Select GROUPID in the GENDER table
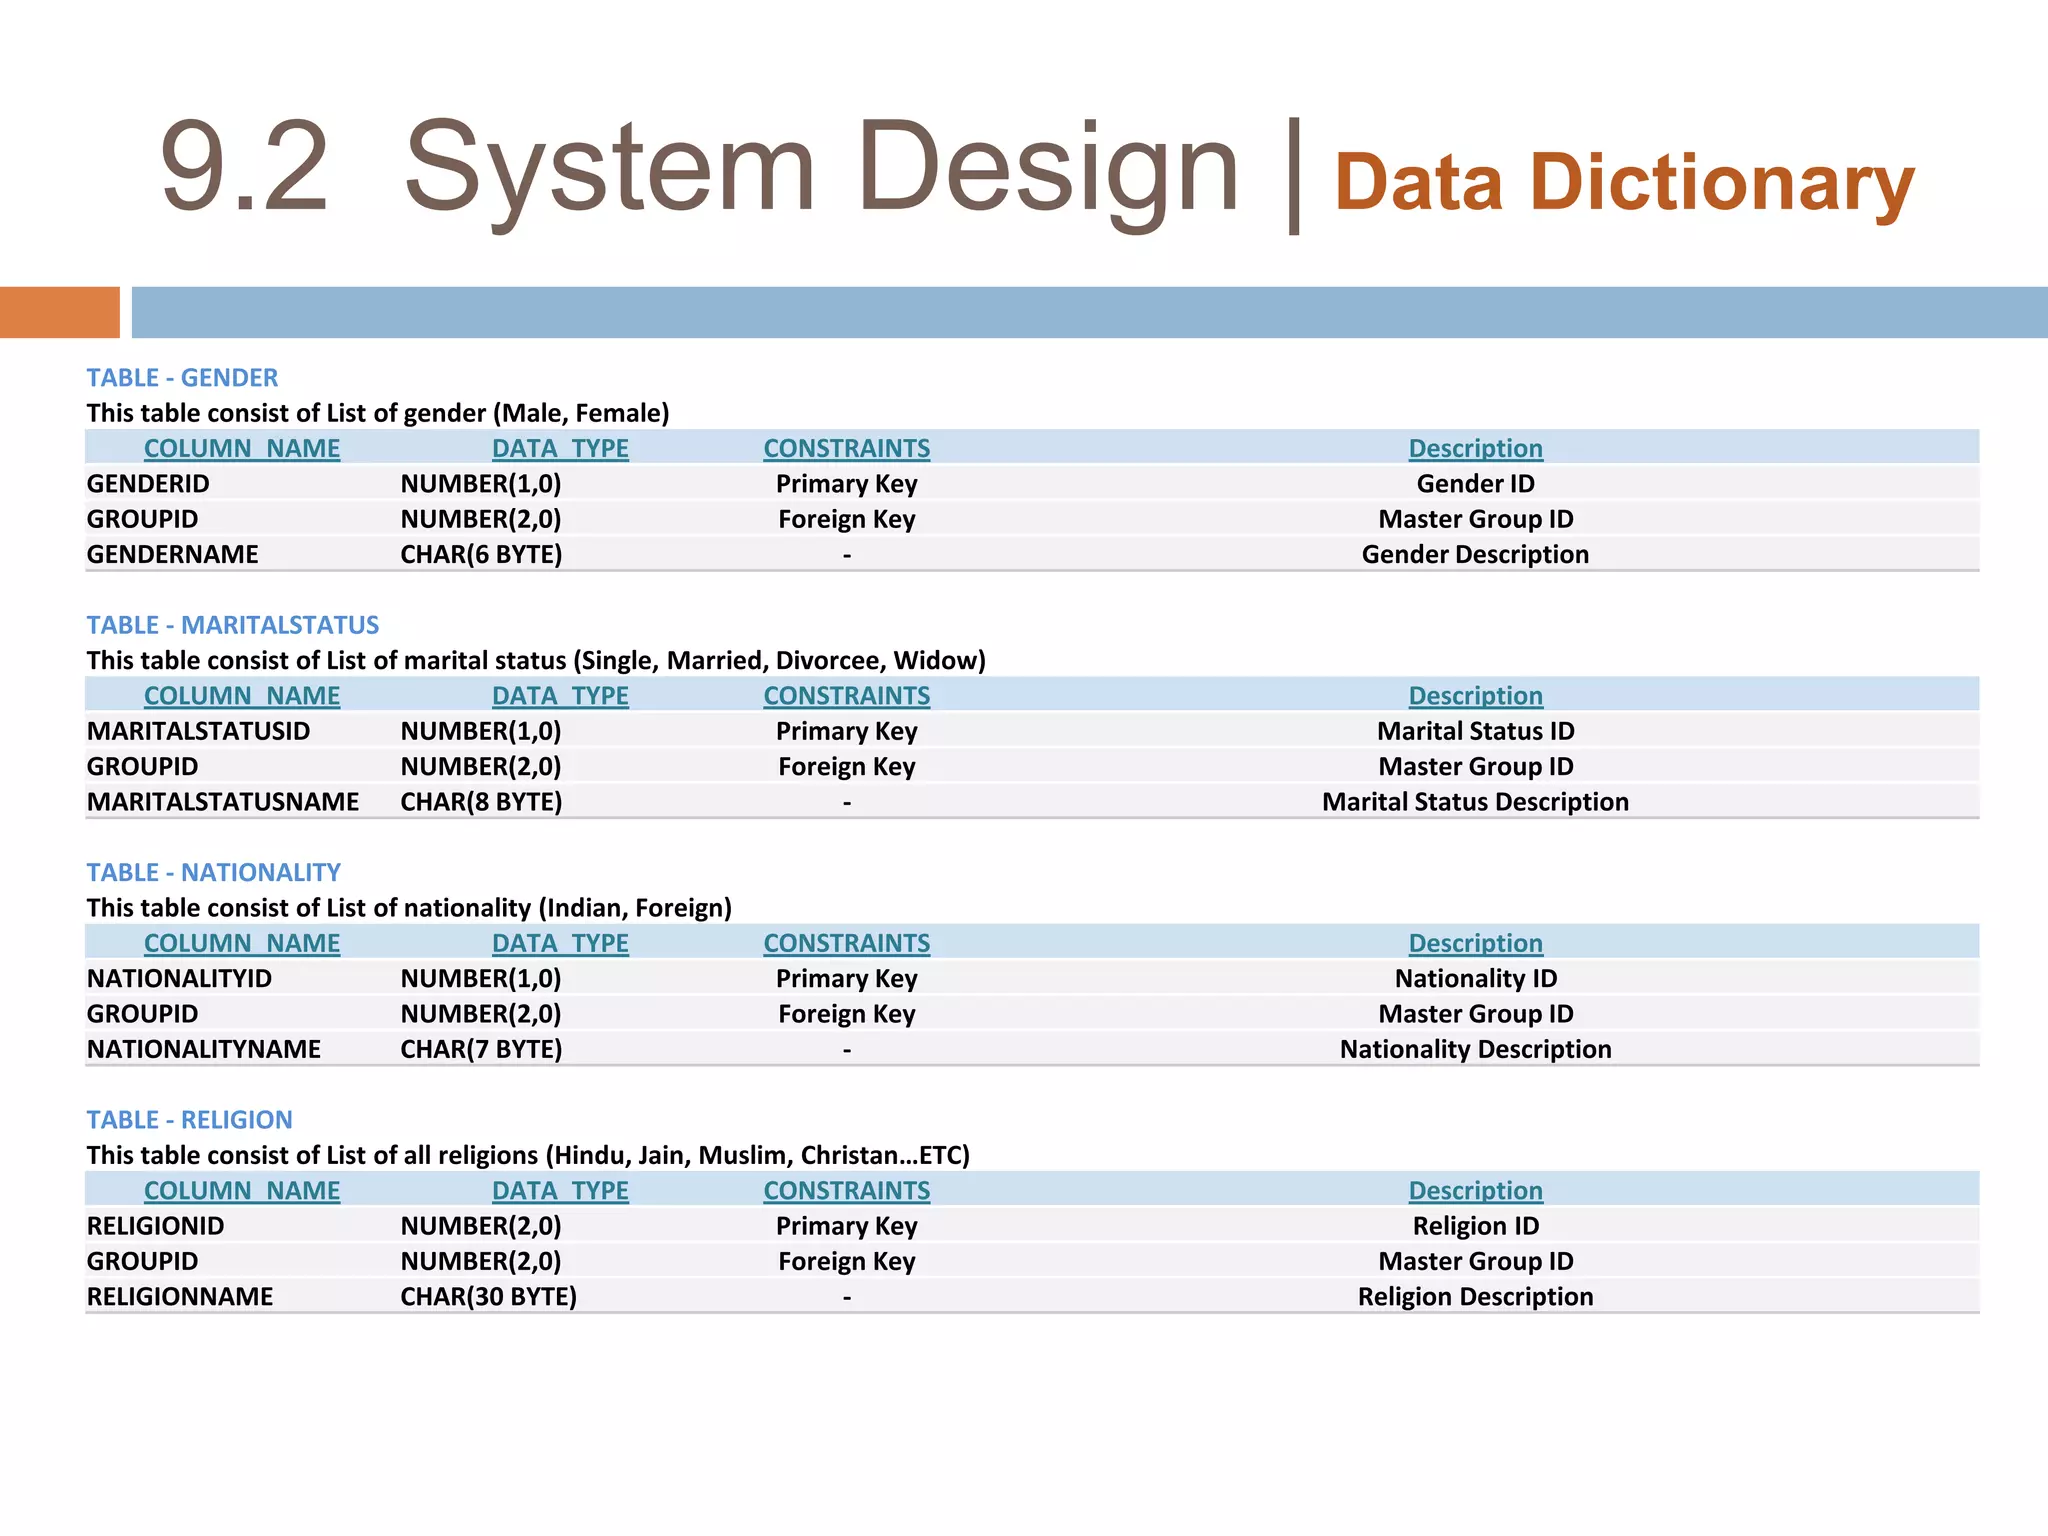The height and width of the screenshot is (1536, 2048). [x=142, y=519]
